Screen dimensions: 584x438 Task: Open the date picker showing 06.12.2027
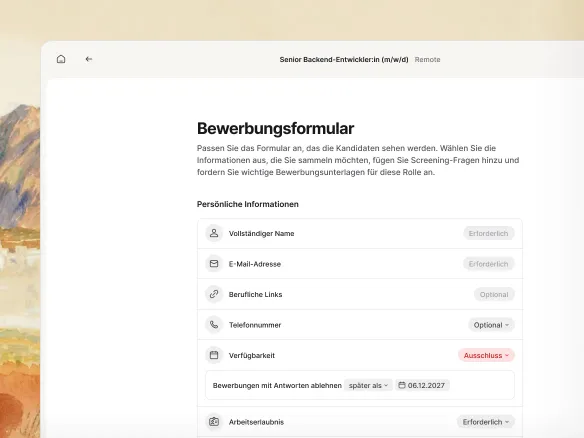[x=422, y=385]
